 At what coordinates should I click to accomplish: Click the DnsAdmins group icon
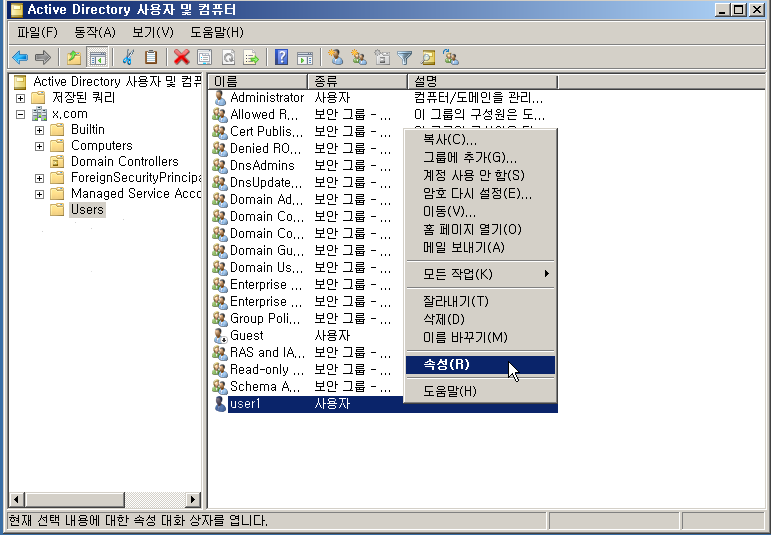(220, 165)
